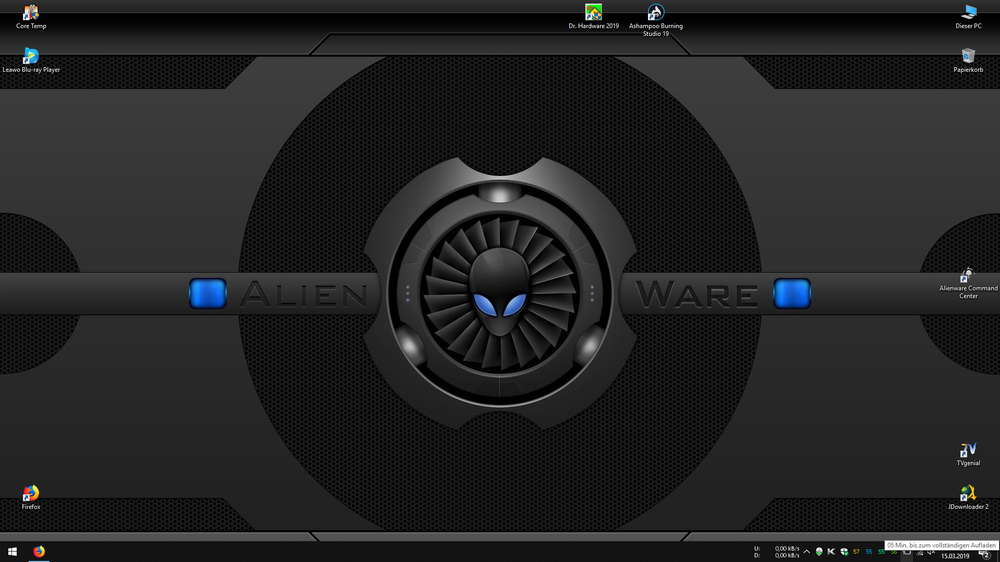Click the Dieser PC desktop icon
The image size is (1000, 562).
(x=968, y=14)
